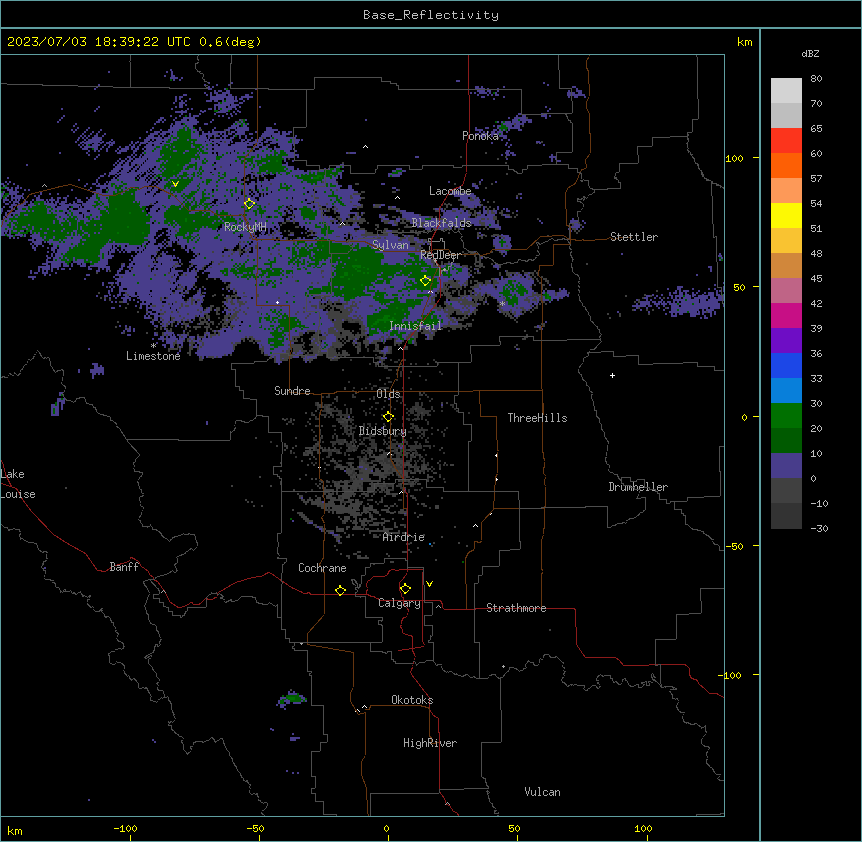This screenshot has height=842, width=862.
Task: Click the km unit label at bottom left
Action: click(x=15, y=830)
